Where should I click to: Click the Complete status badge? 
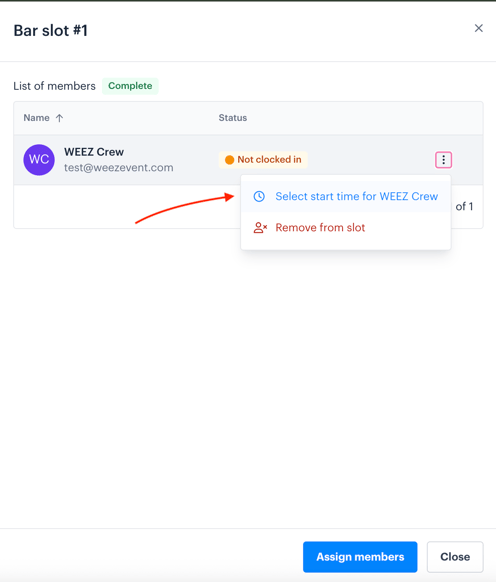click(130, 86)
